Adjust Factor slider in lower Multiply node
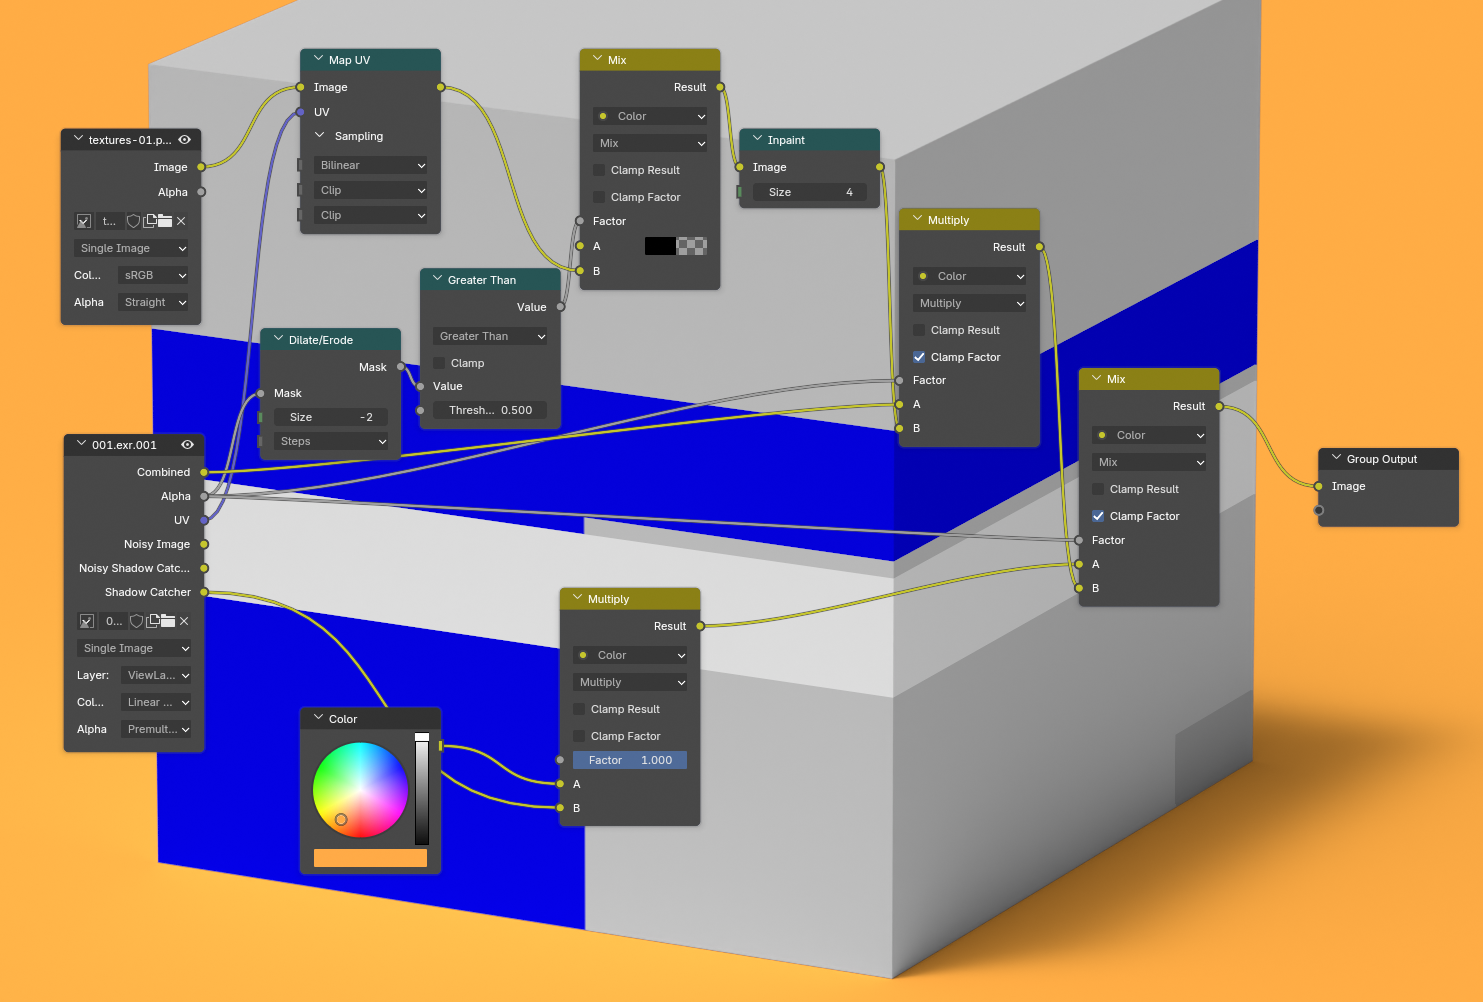 click(x=630, y=760)
